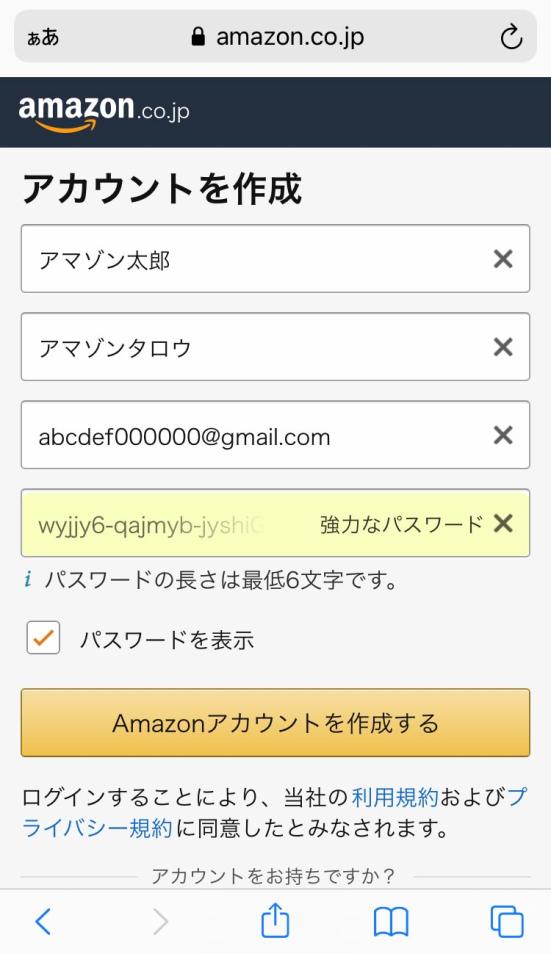Go back with Safari back chevron
This screenshot has width=551, height=954.
[x=43, y=922]
